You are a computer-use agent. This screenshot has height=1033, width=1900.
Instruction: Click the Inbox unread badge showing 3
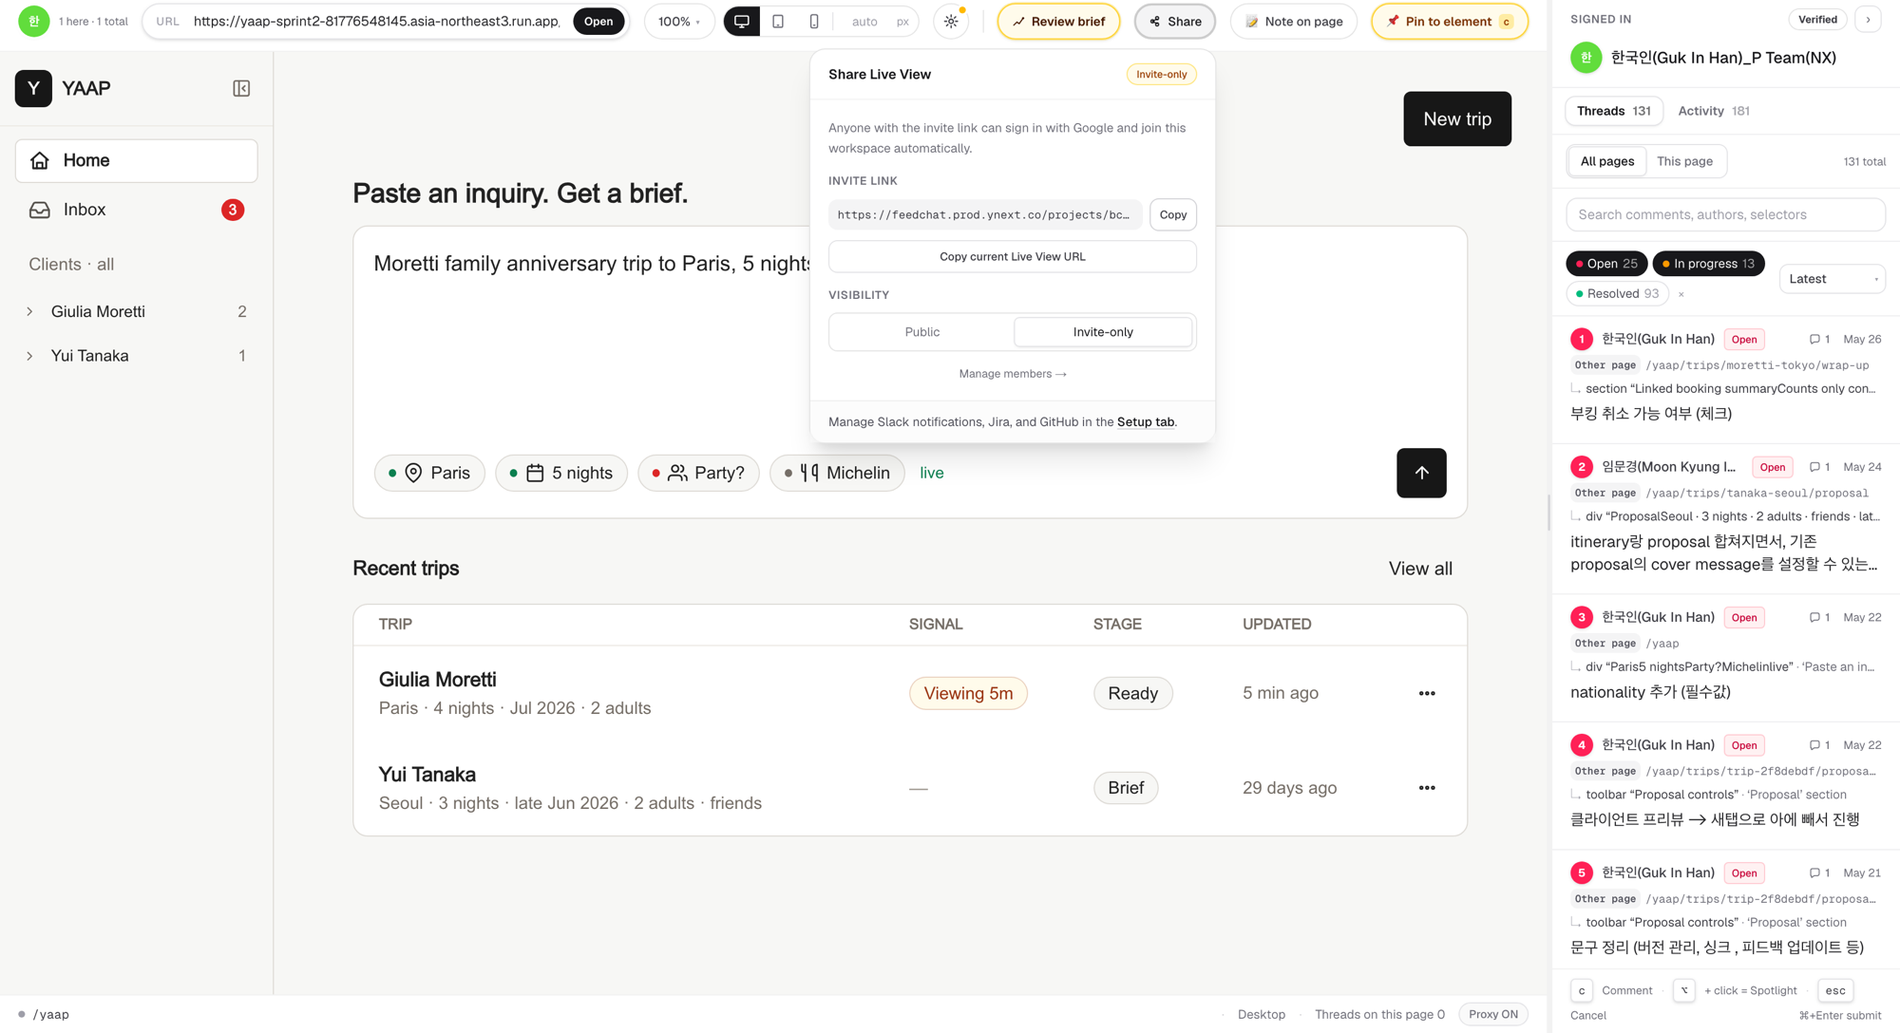click(x=232, y=210)
